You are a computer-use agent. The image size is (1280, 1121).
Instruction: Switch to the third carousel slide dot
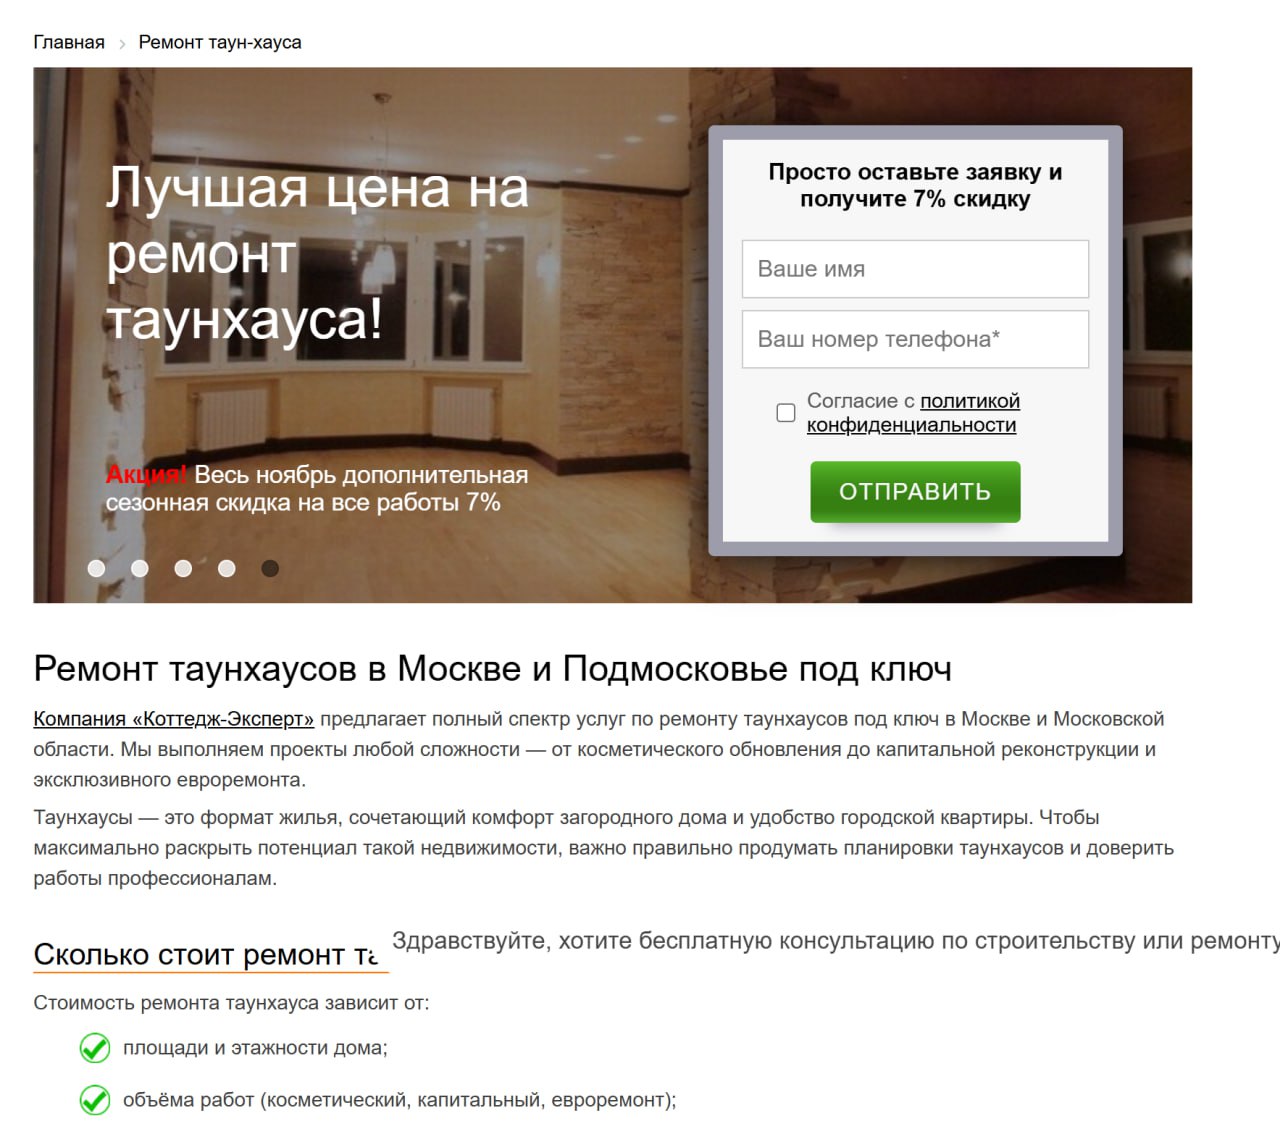click(x=183, y=568)
